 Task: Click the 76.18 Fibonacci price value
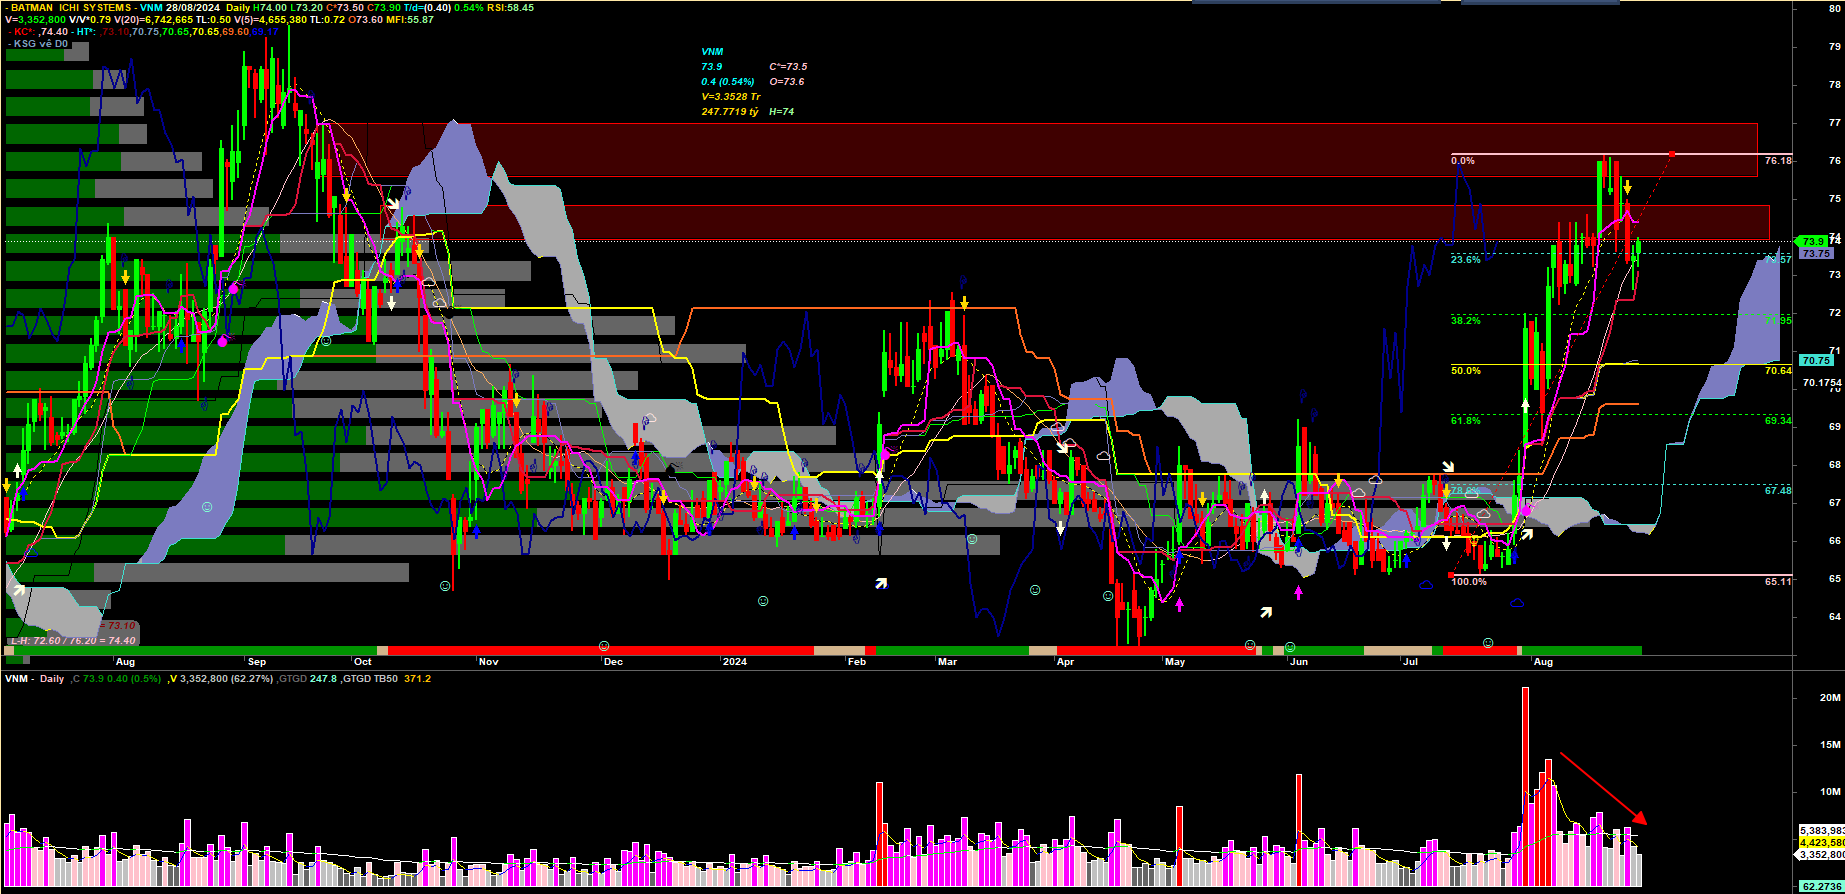(1778, 161)
